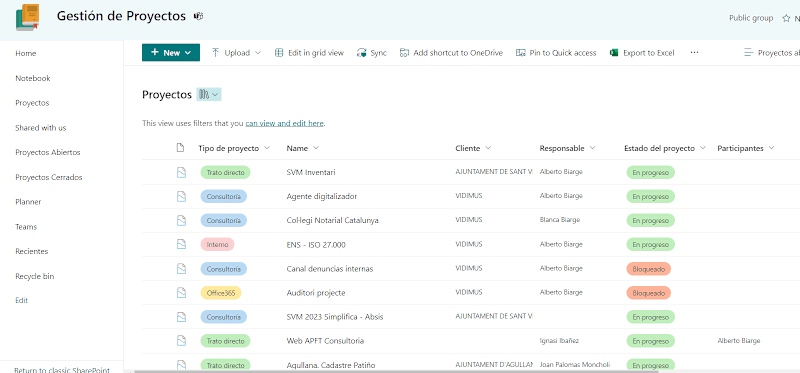Click Edit in the left navigation
This screenshot has width=800, height=373.
21,300
